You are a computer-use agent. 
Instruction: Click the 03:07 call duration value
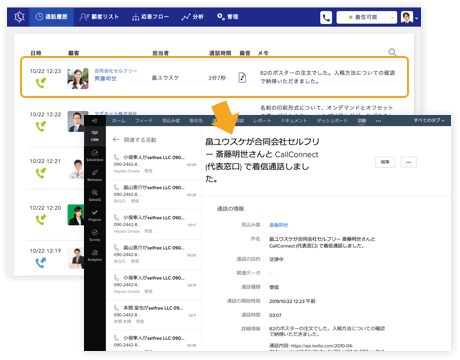(x=275, y=315)
